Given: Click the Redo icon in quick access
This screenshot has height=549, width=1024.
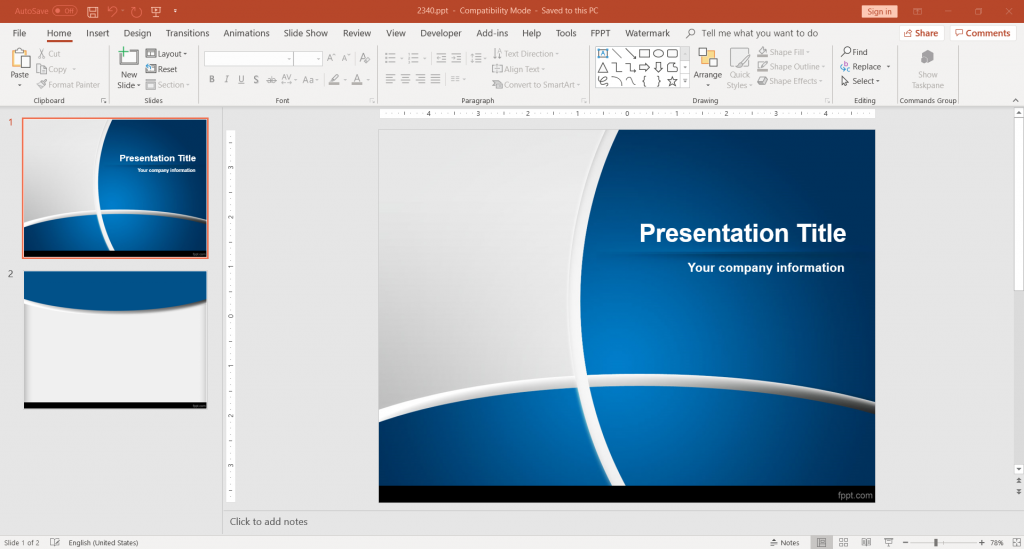Looking at the screenshot, I should tap(136, 12).
